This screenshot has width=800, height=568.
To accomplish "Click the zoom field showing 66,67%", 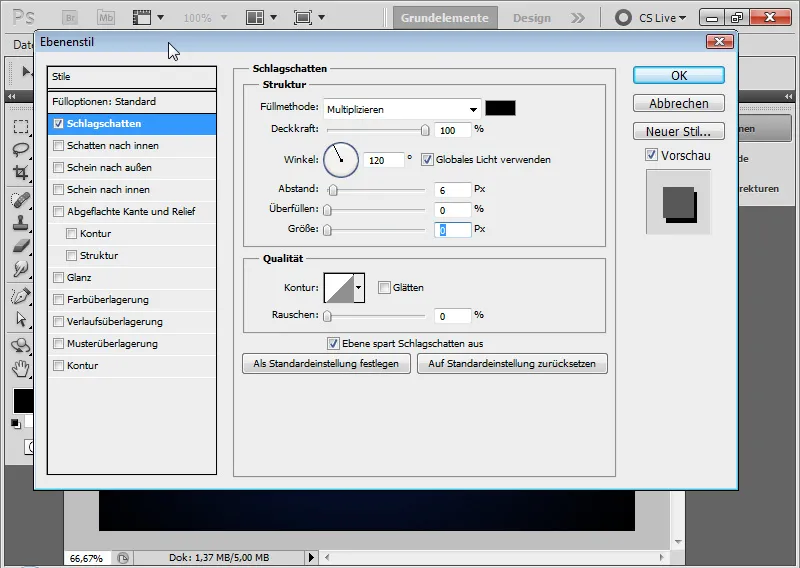I will pos(86,558).
